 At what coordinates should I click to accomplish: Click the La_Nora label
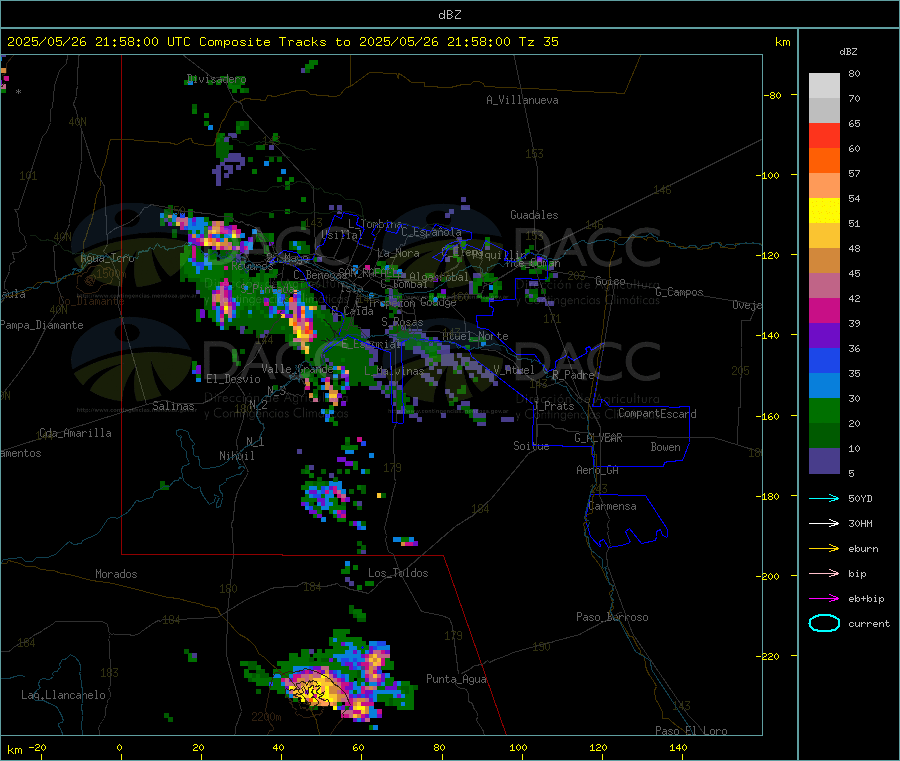pyautogui.click(x=398, y=253)
